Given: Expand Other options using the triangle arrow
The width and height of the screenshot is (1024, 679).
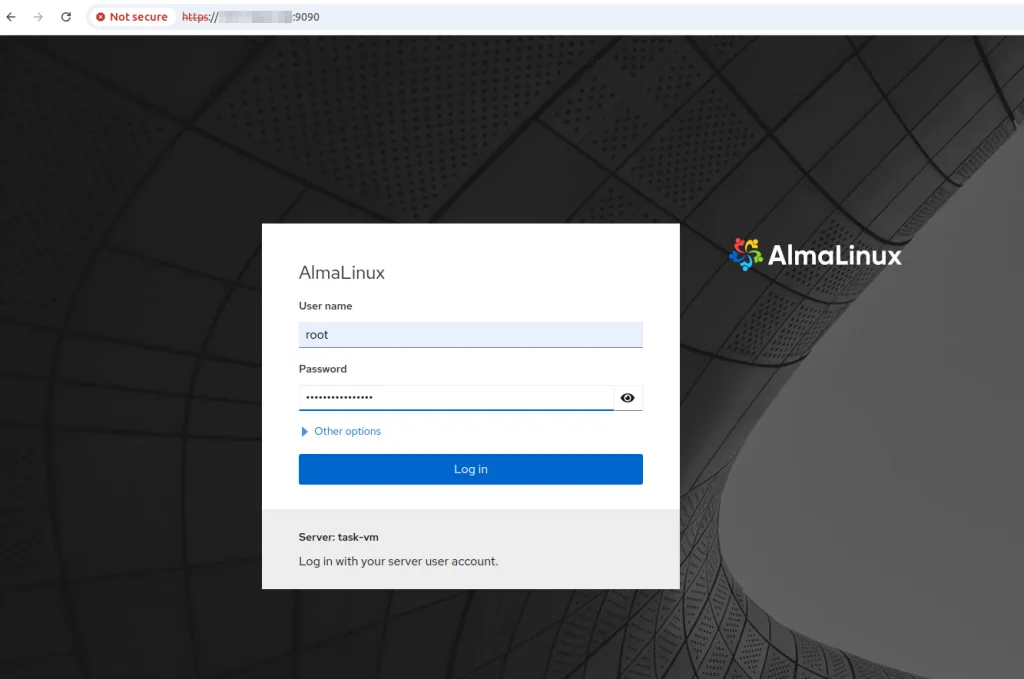Looking at the screenshot, I should click(x=305, y=432).
